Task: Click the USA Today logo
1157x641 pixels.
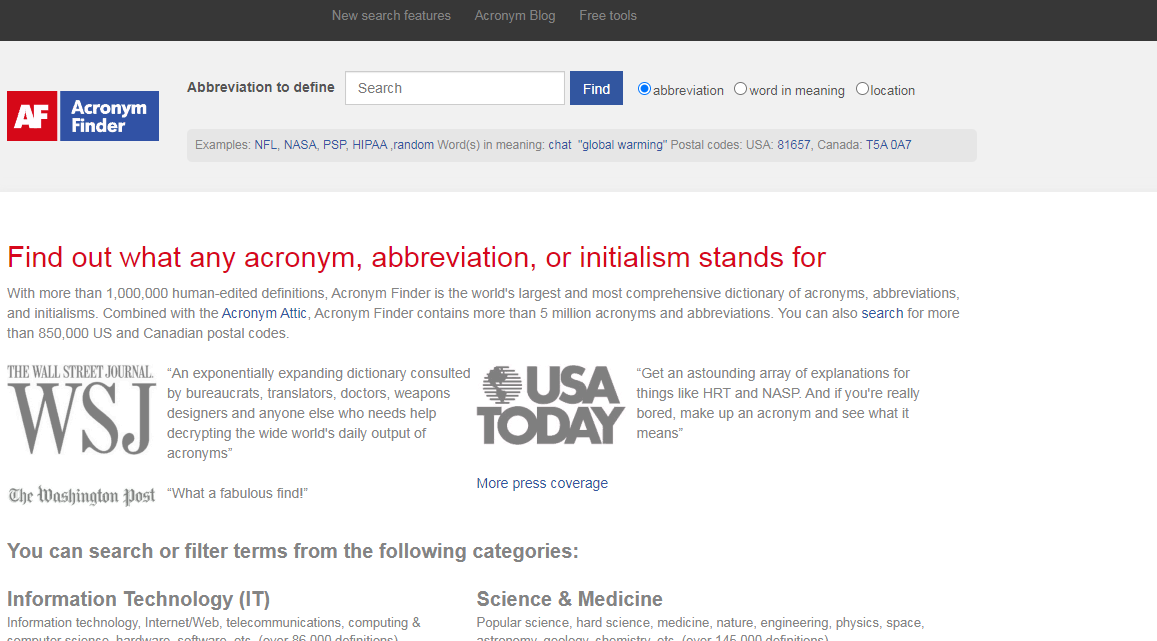Action: tap(550, 405)
